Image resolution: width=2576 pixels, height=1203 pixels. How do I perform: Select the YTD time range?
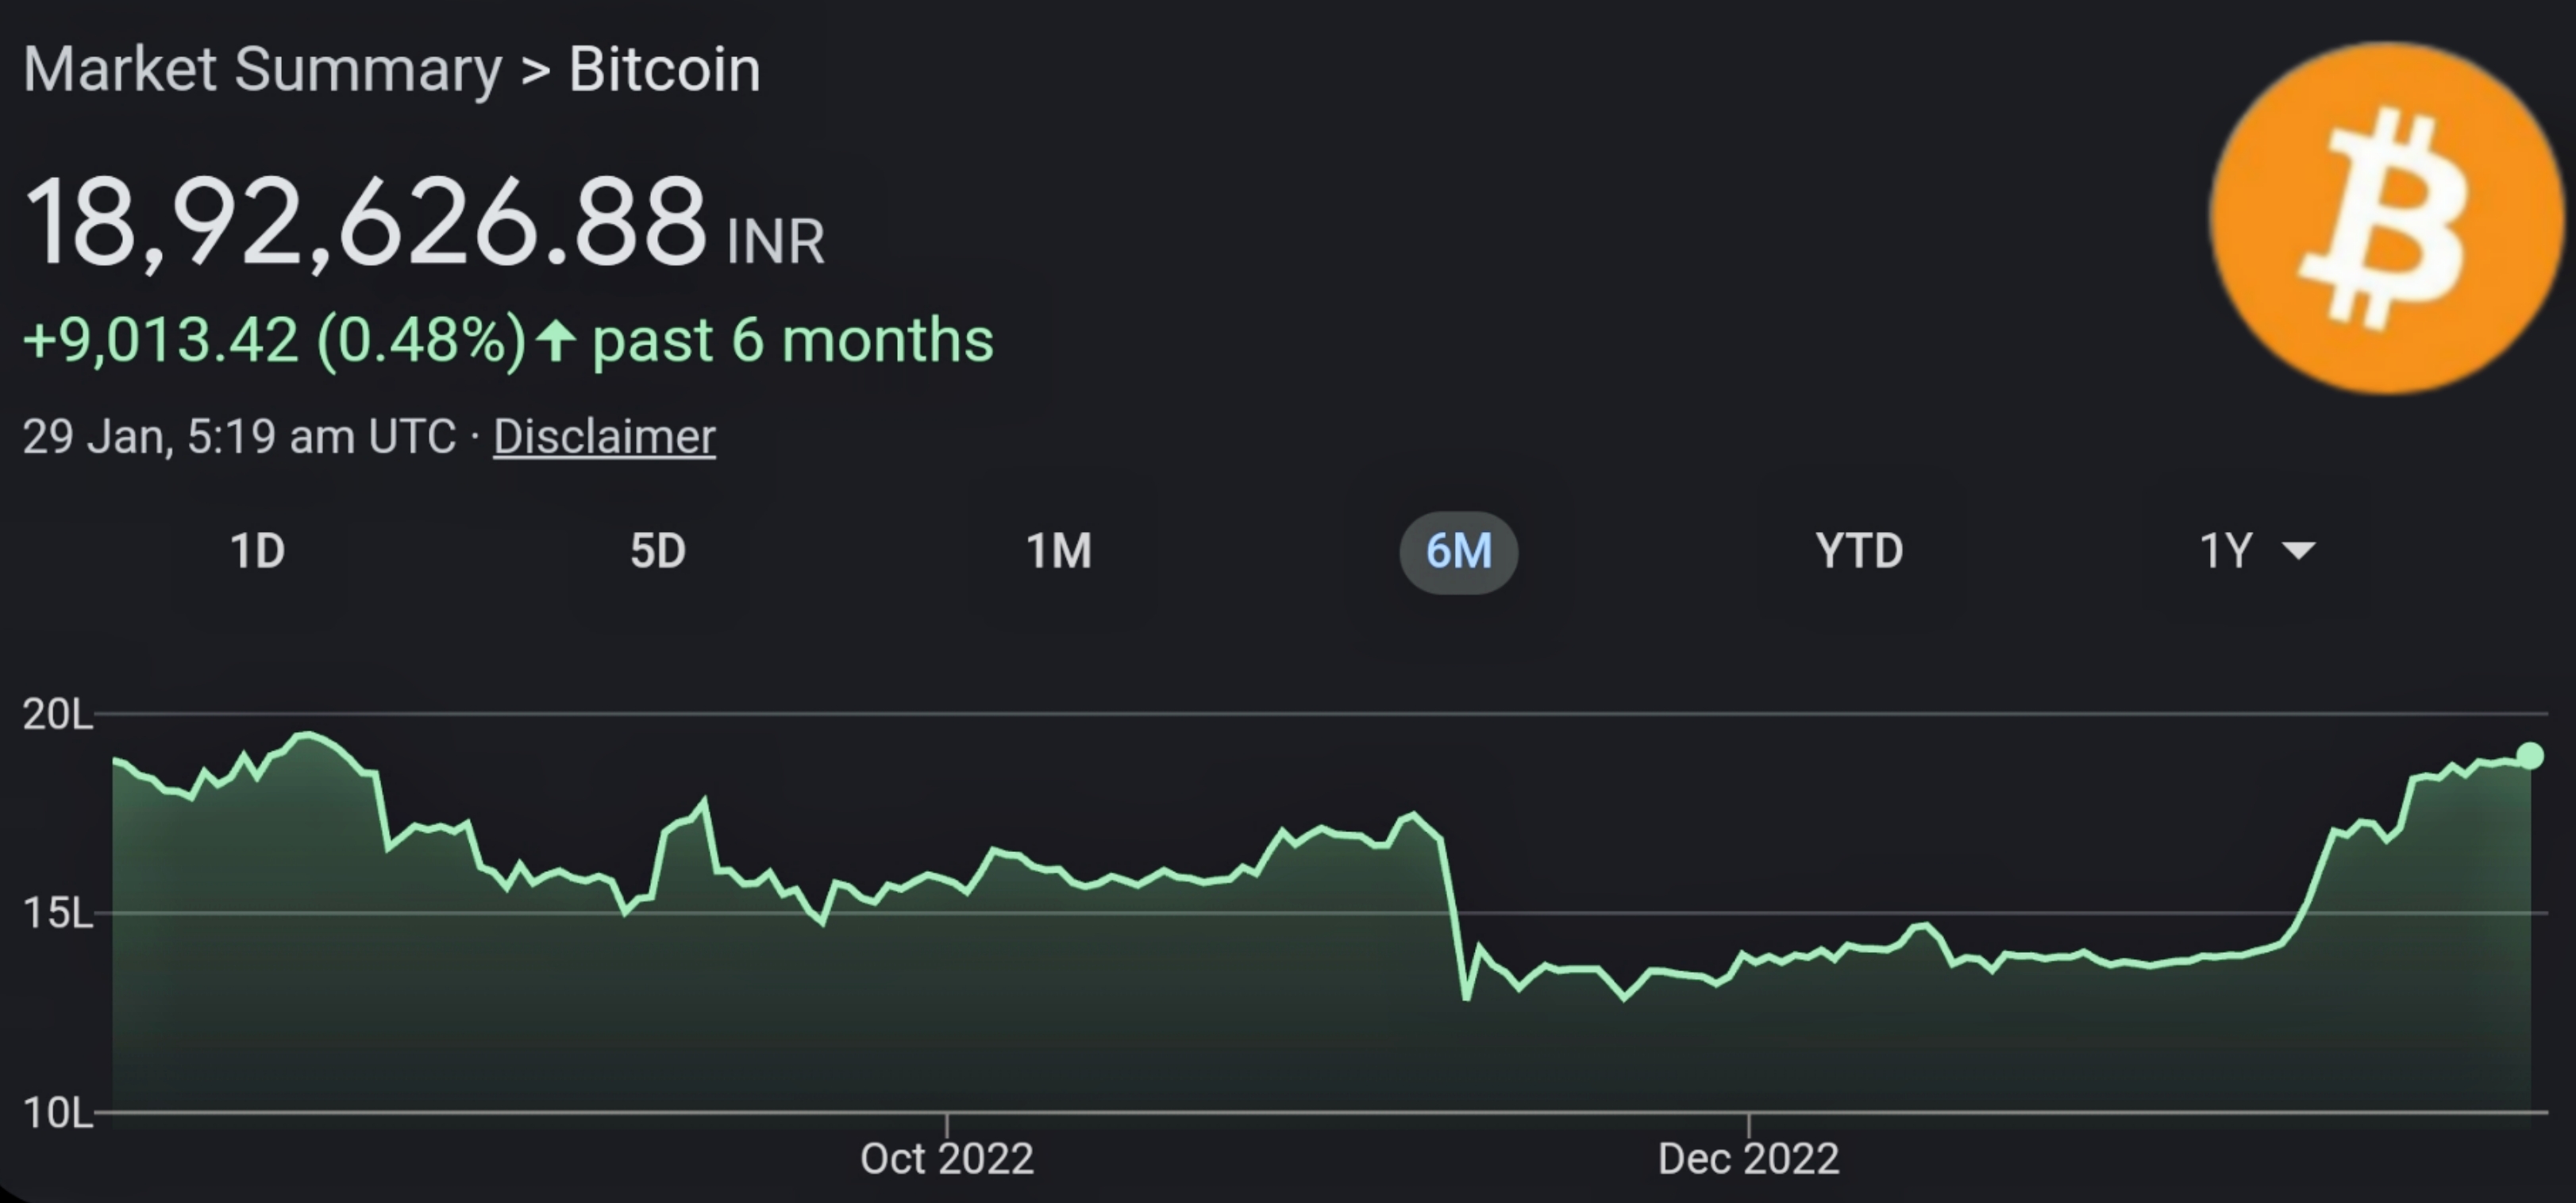coord(1858,551)
